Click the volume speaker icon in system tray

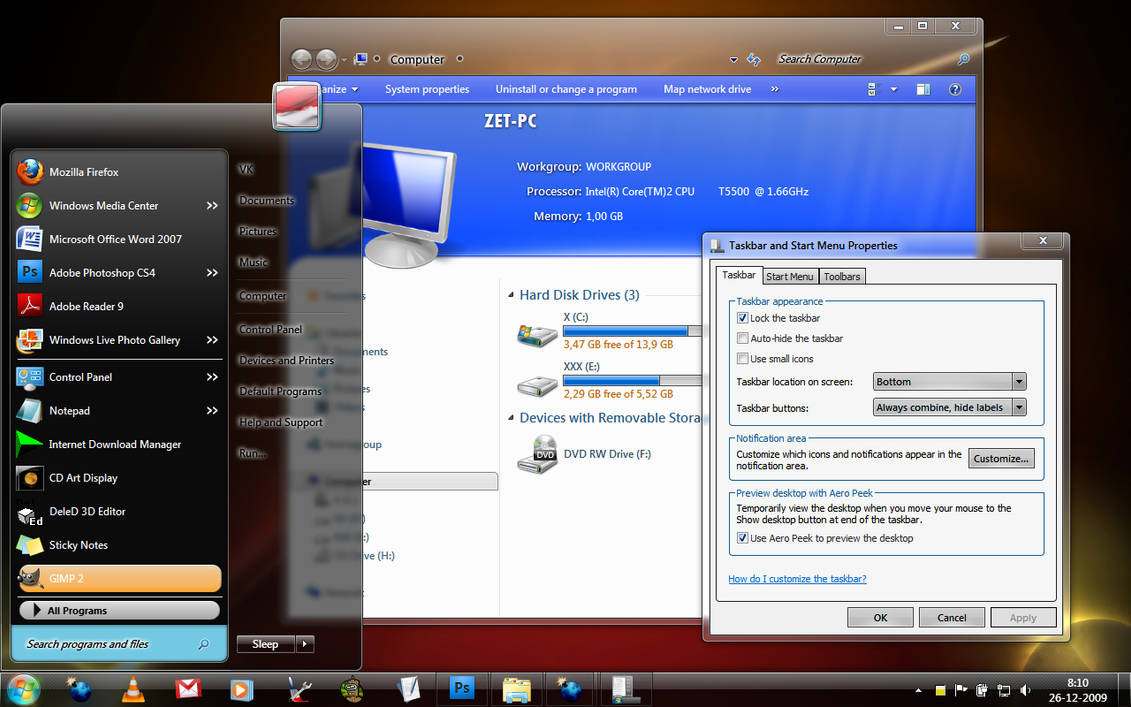[x=1025, y=690]
